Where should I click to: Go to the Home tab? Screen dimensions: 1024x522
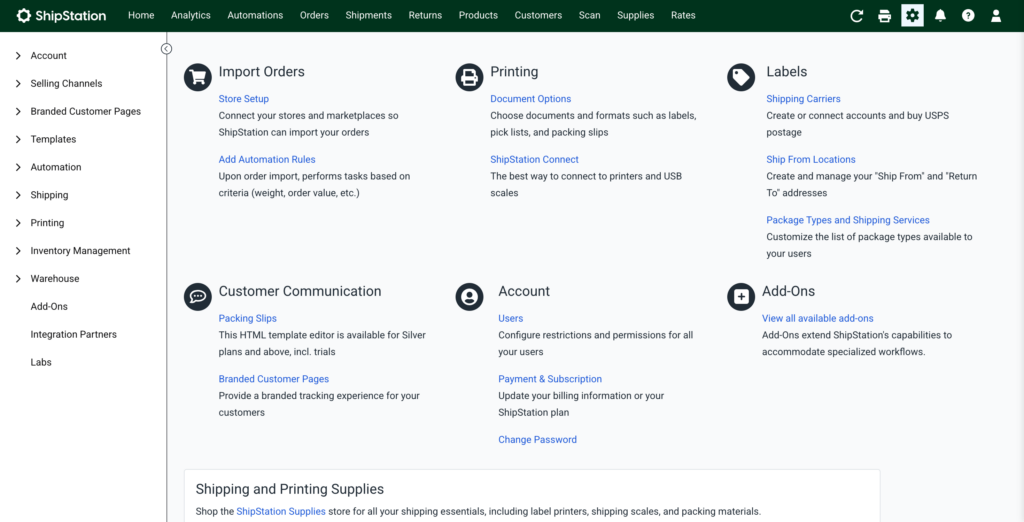coord(141,15)
